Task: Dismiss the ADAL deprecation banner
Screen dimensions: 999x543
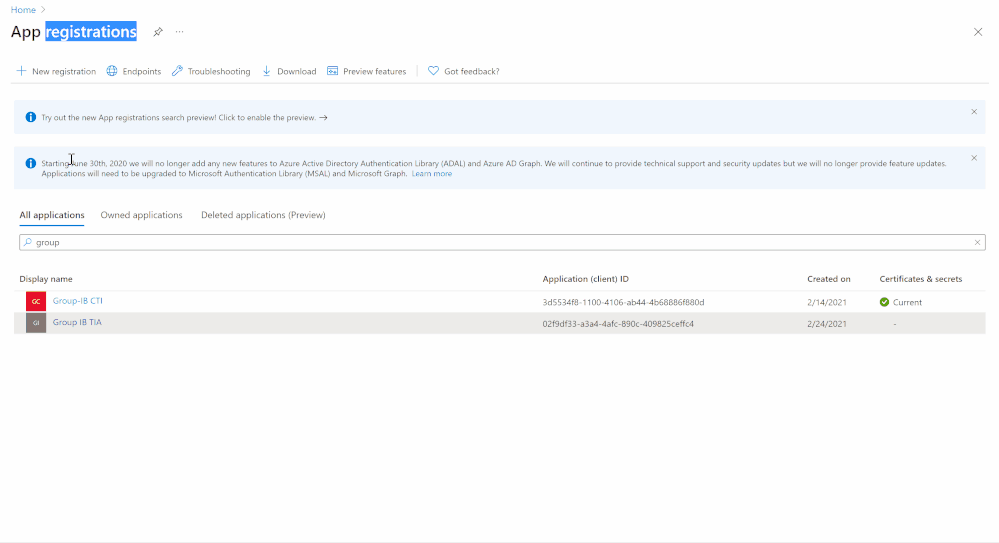Action: [974, 158]
